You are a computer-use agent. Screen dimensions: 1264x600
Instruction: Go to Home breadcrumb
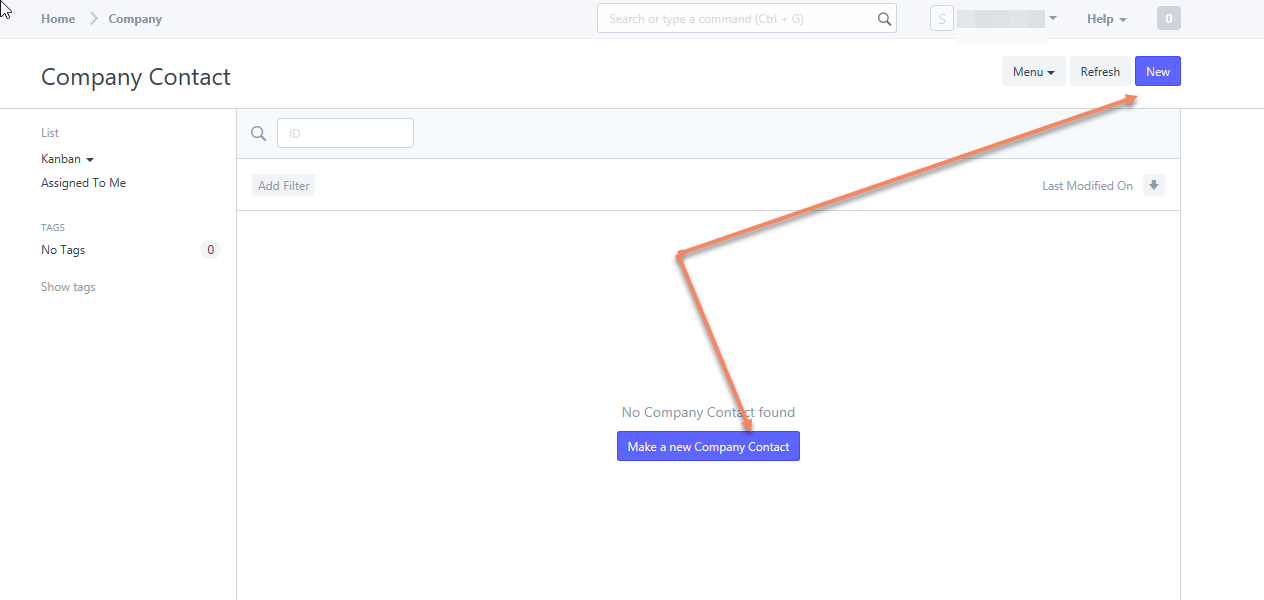(58, 19)
